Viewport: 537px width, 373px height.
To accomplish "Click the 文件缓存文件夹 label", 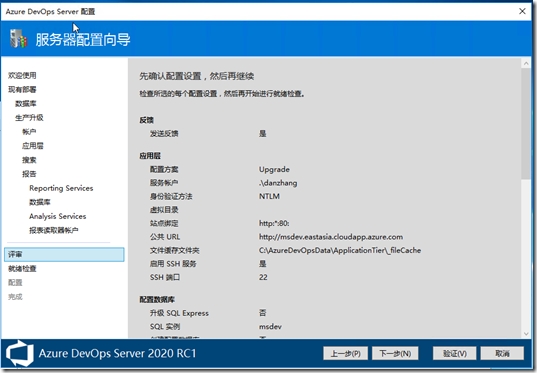I will click(175, 250).
